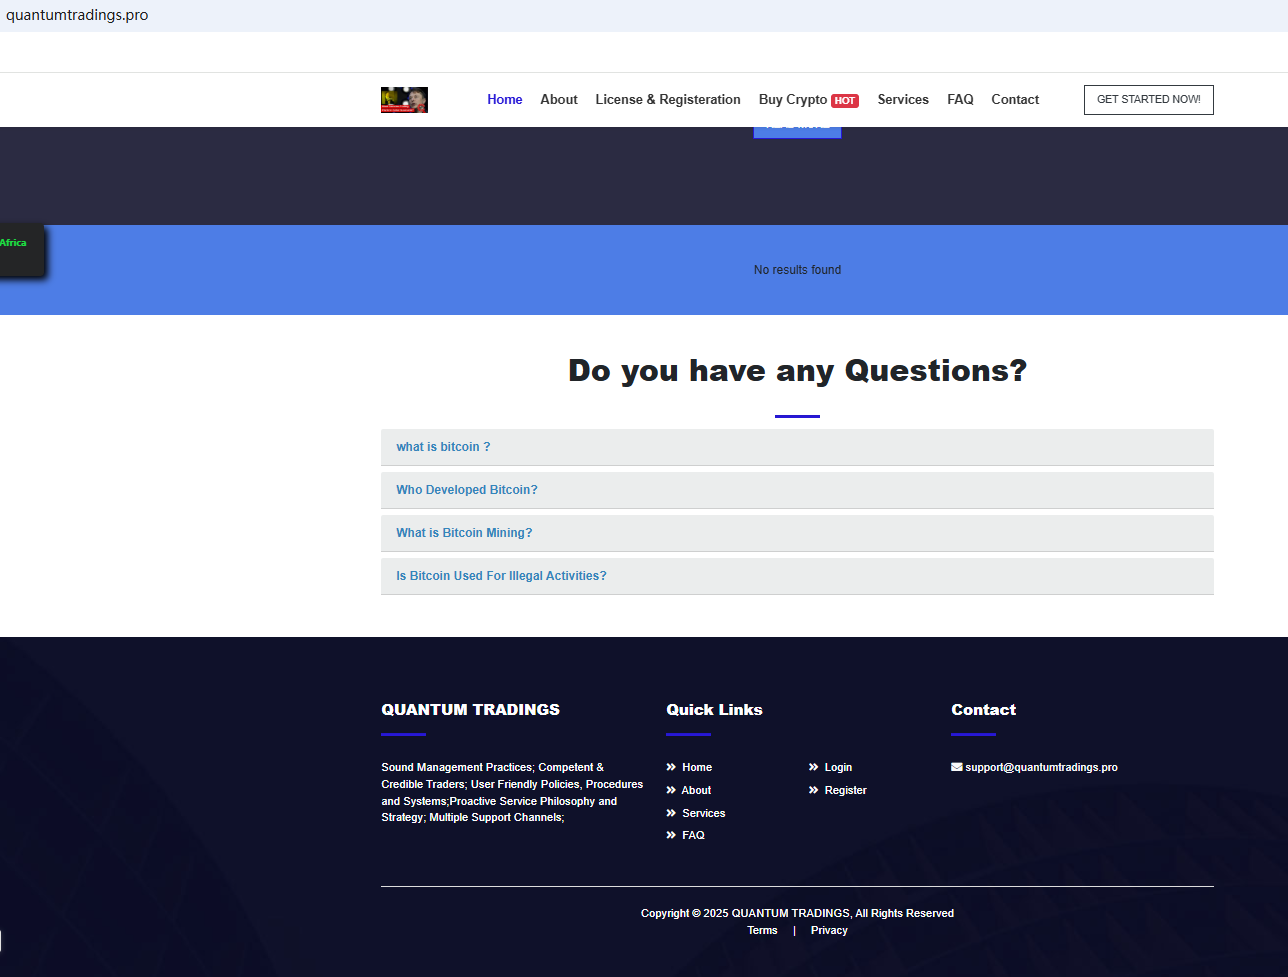1288x977 pixels.
Task: Open FAQ in the top navigation menu
Action: point(960,100)
